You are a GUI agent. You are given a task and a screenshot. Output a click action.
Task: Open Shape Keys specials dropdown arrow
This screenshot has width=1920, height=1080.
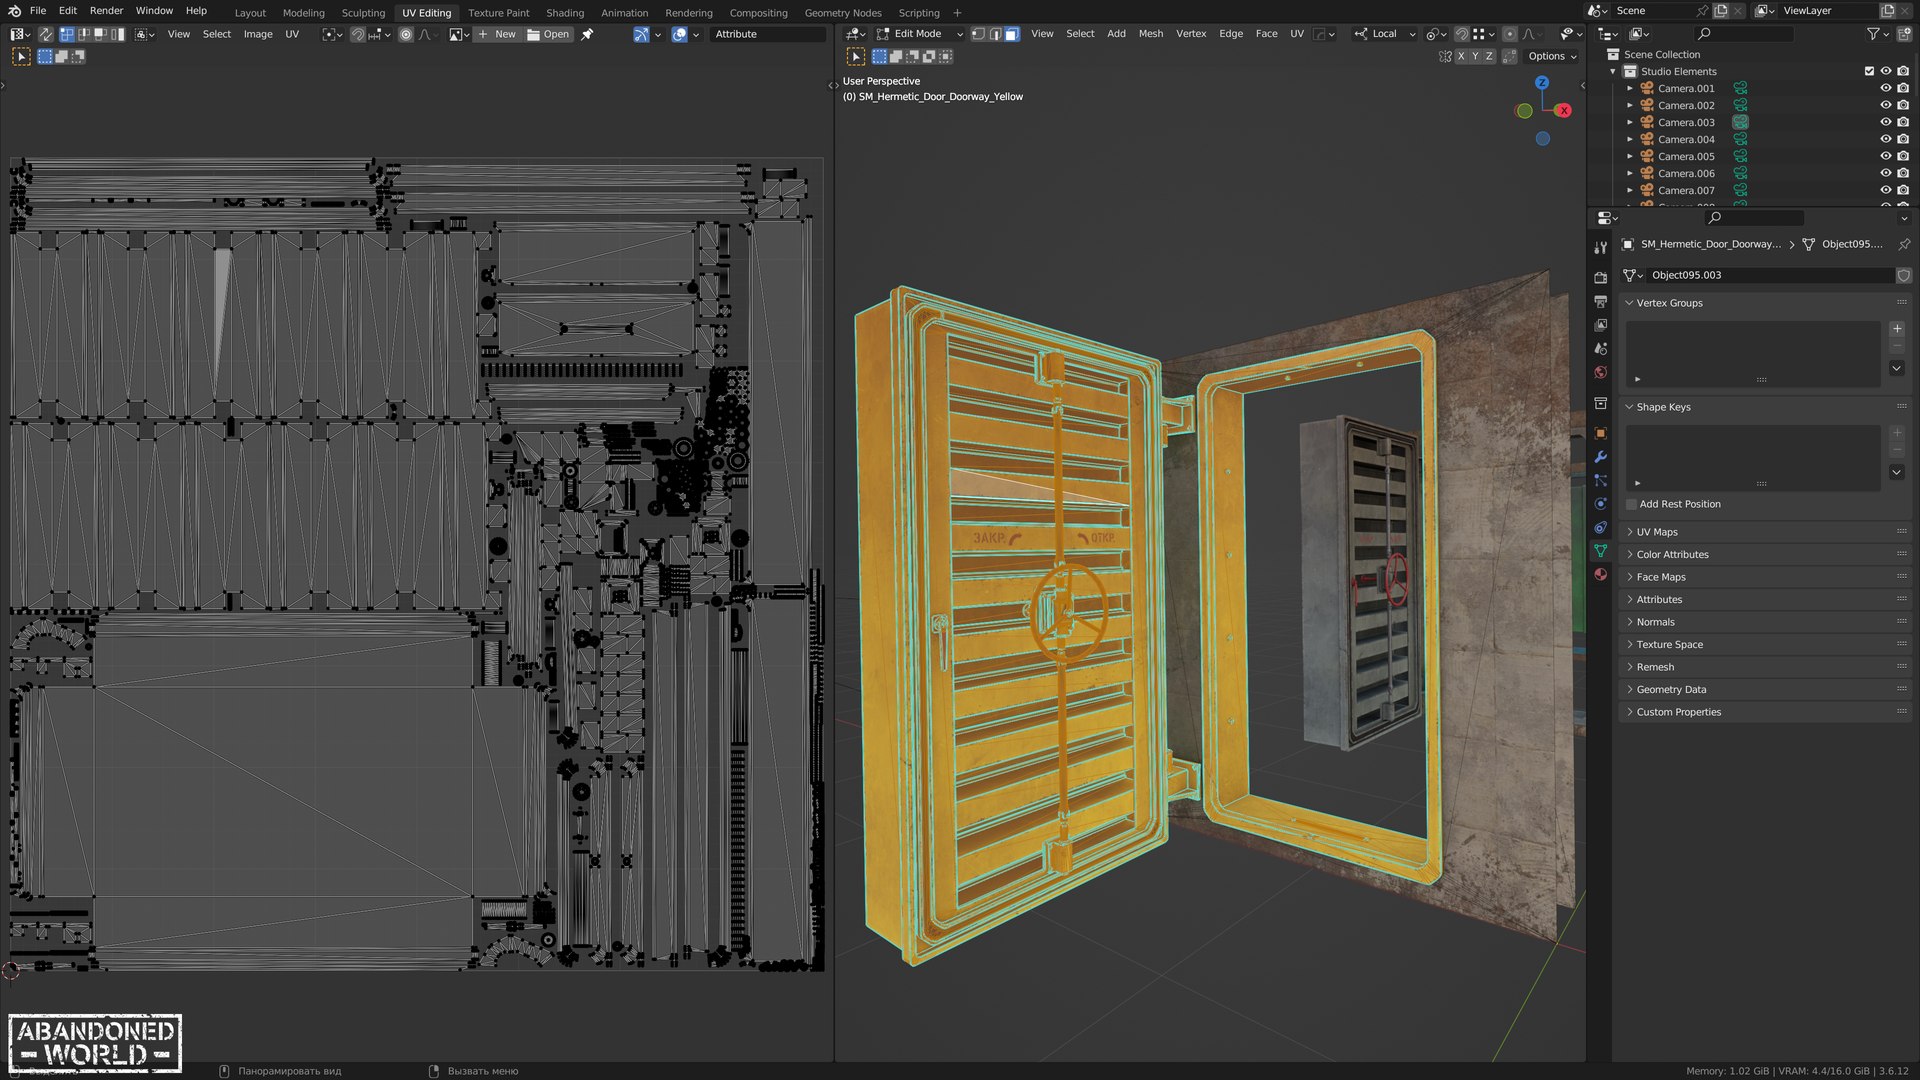coord(1897,472)
